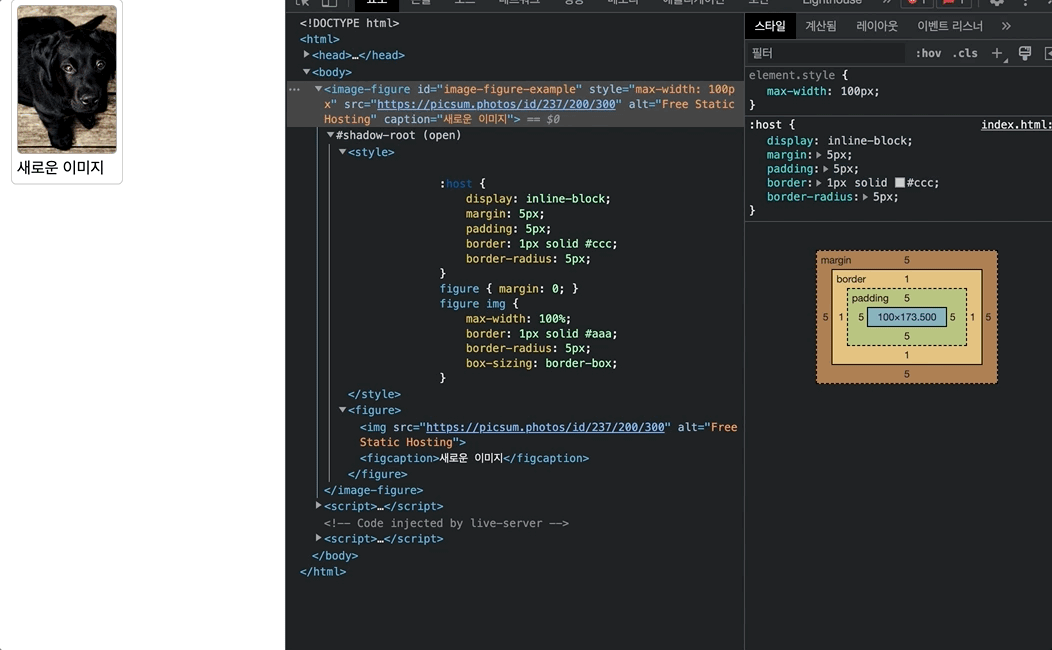
Task: Click the :host selector in the Styles pane
Action: (x=765, y=125)
